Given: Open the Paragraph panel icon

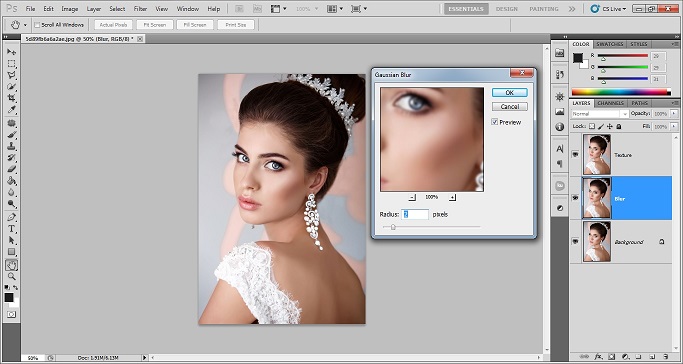Looking at the screenshot, I should (560, 164).
